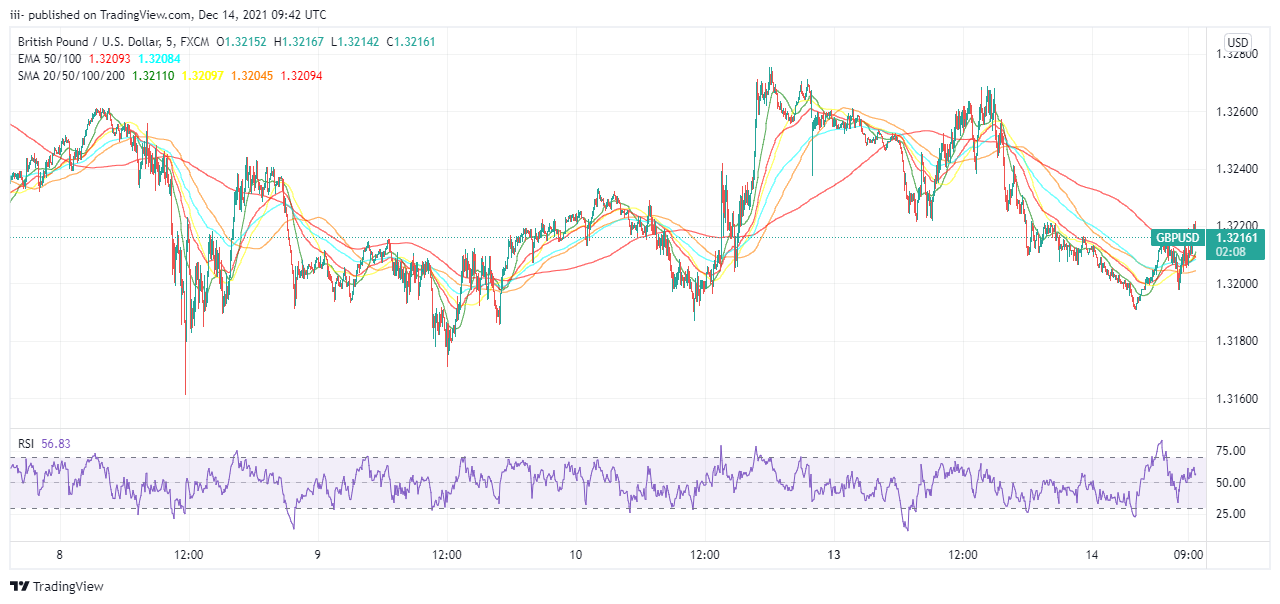
Task: Click the EMA value 1.32084 in cyan
Action: (160, 59)
